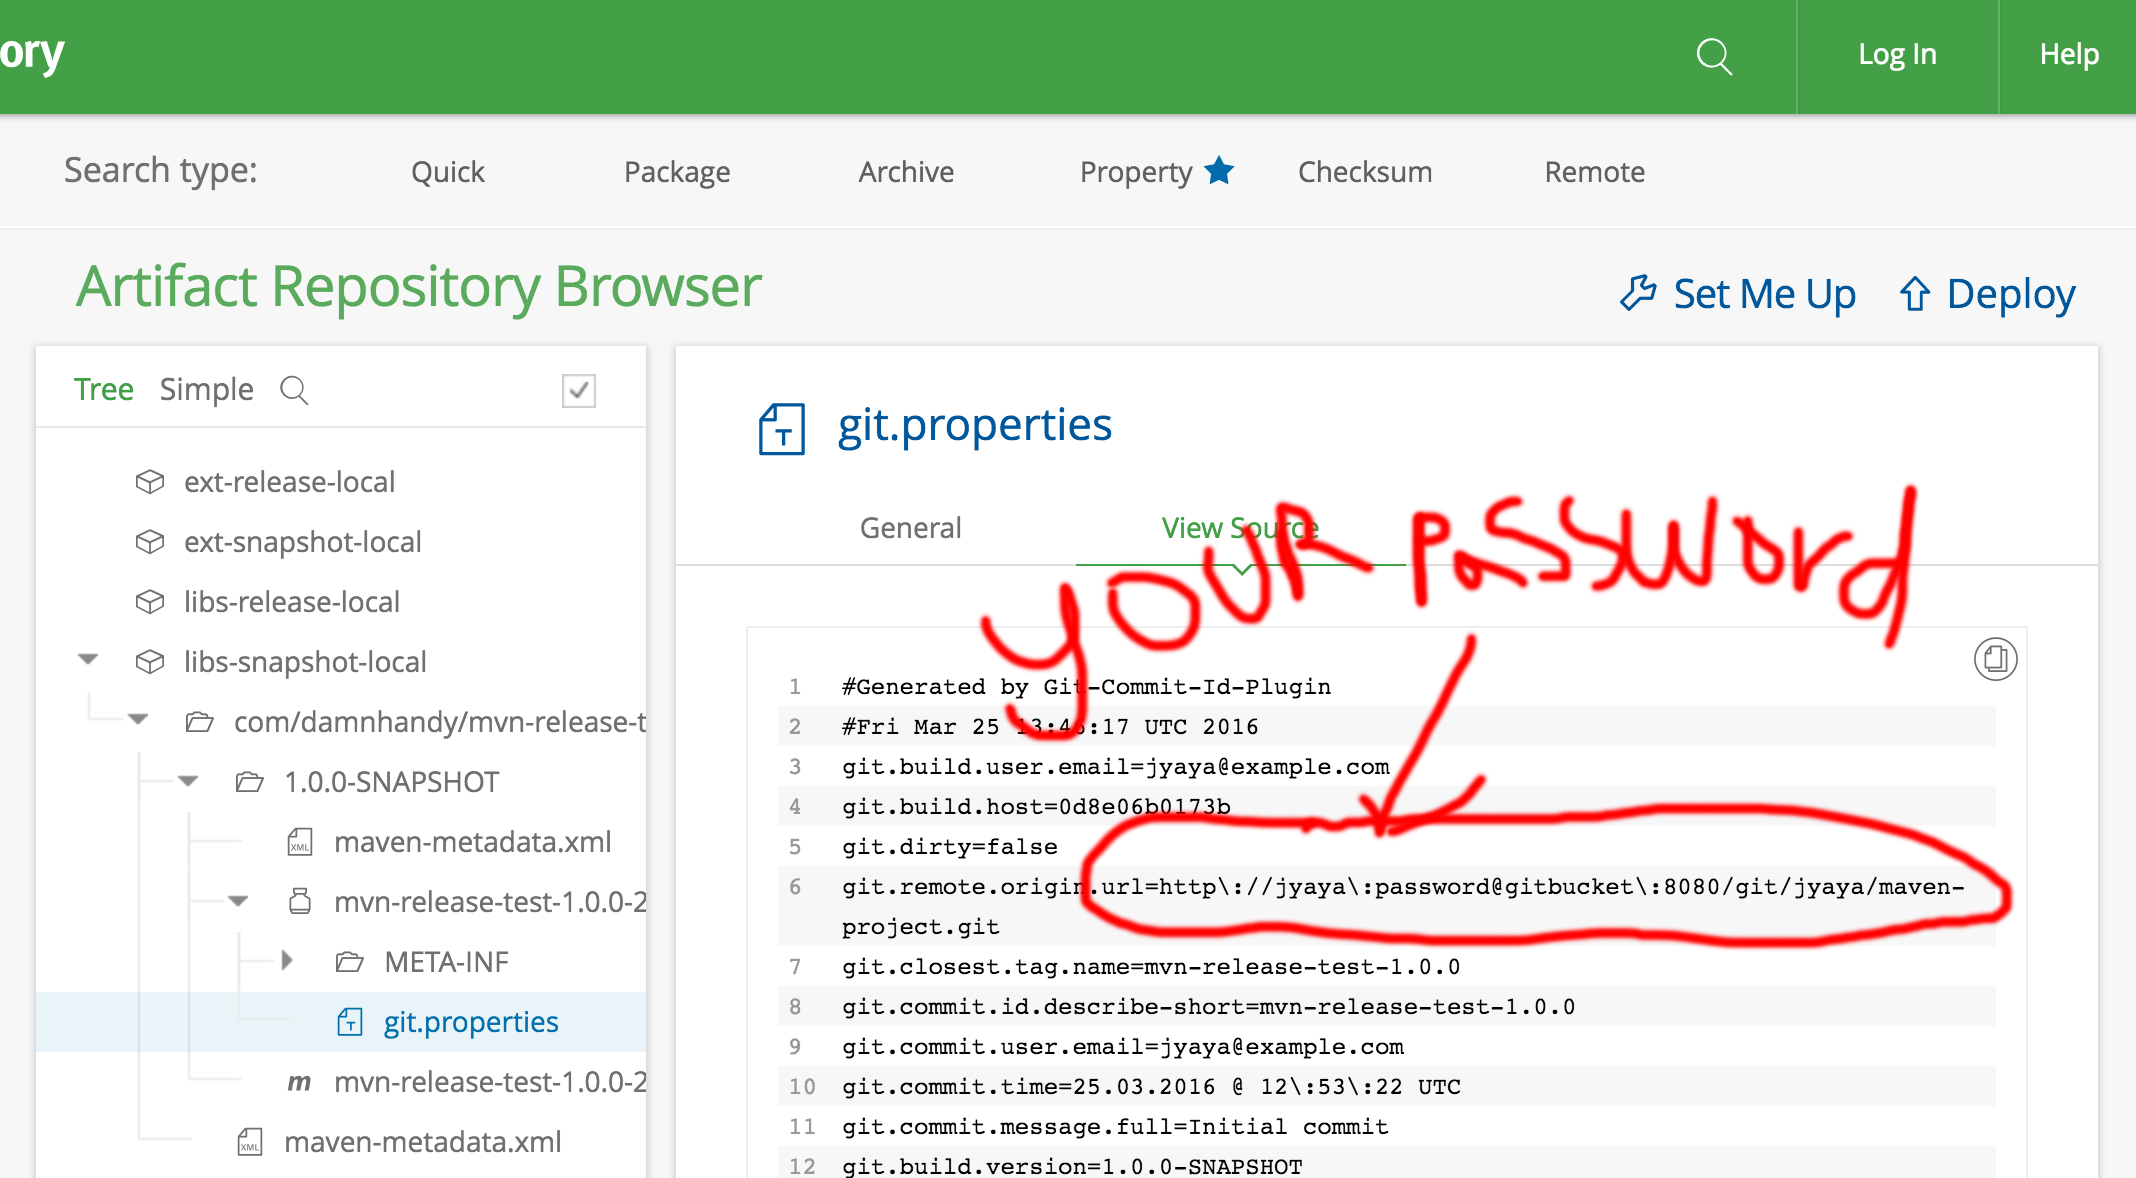Click the git.closest.tag.name source line

(1151, 967)
